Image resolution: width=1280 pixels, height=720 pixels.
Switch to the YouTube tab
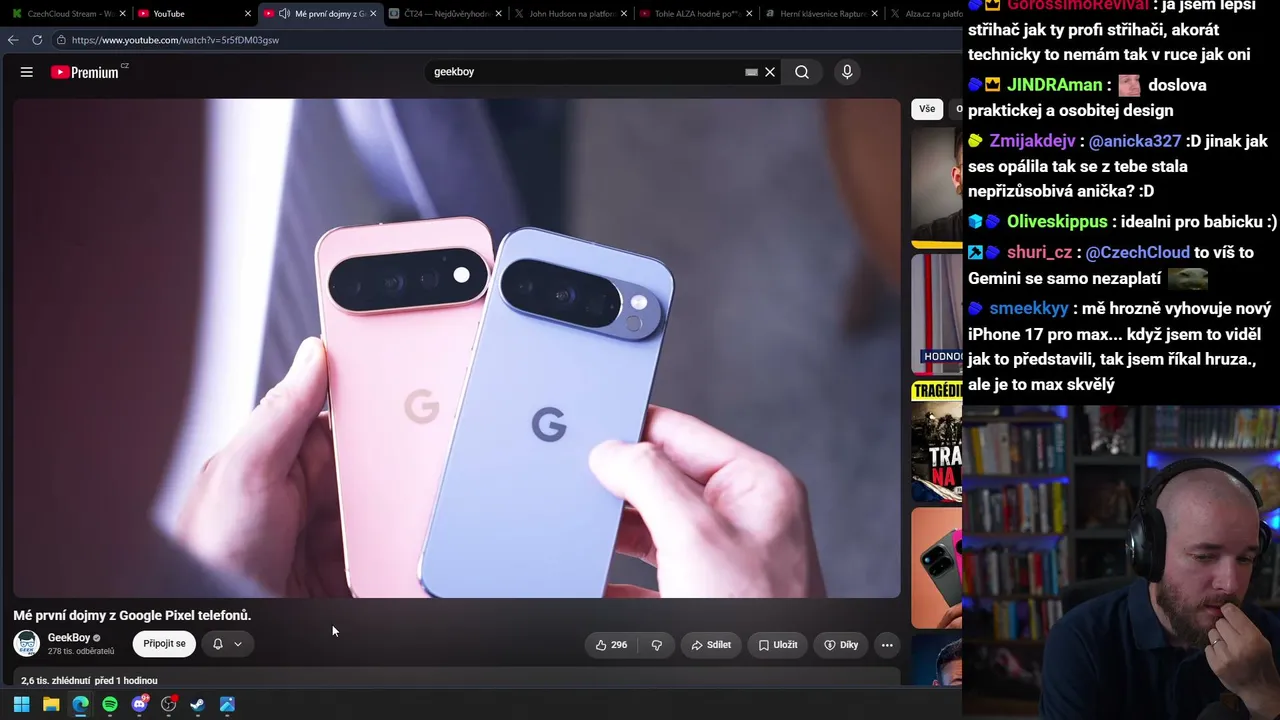[194, 14]
